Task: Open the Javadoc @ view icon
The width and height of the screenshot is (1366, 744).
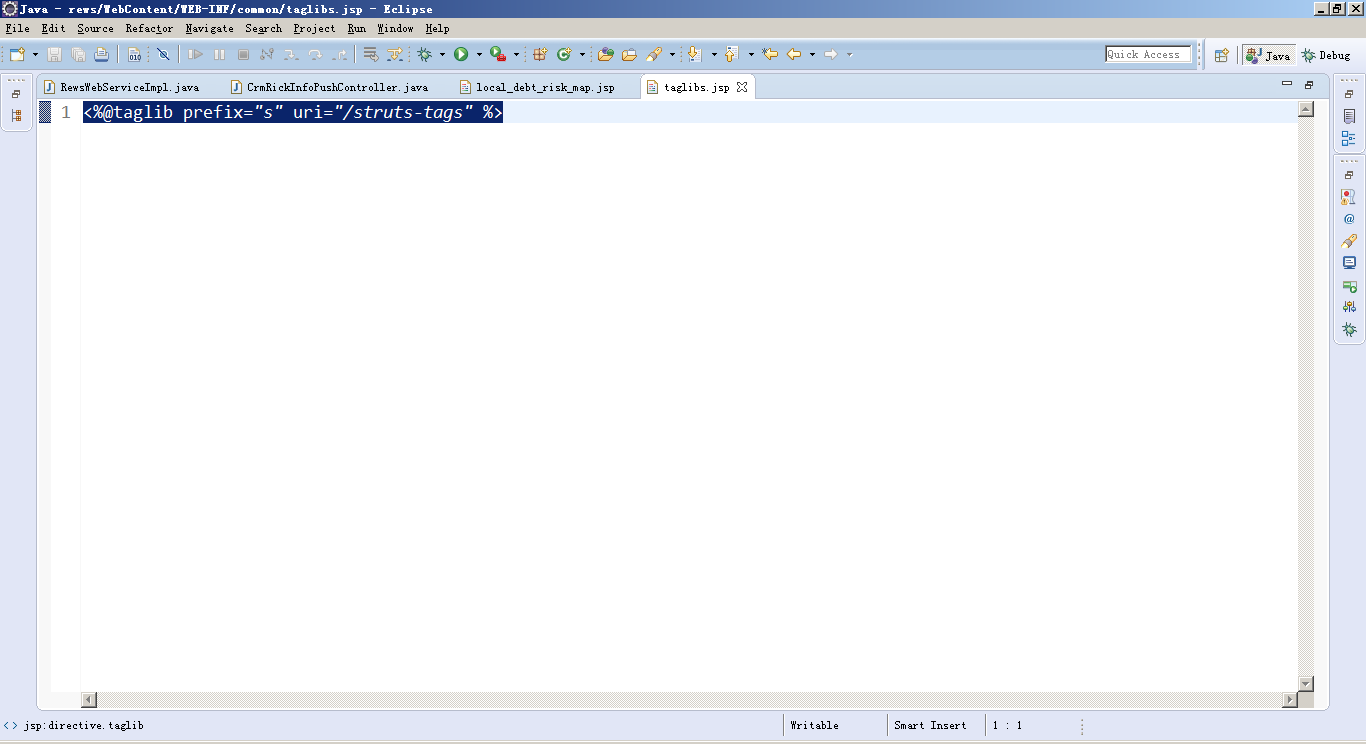Action: tap(1349, 219)
